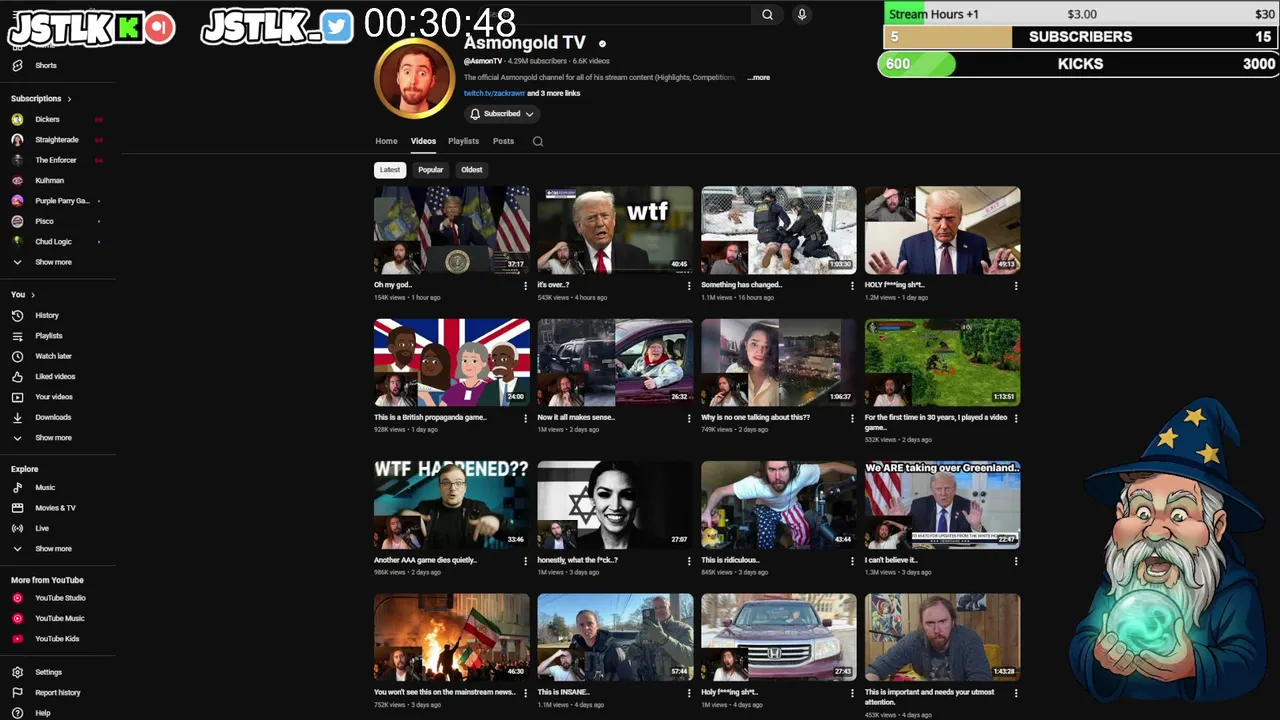
Task: Open the twitch.tv/zackrawrr link
Action: click(494, 93)
